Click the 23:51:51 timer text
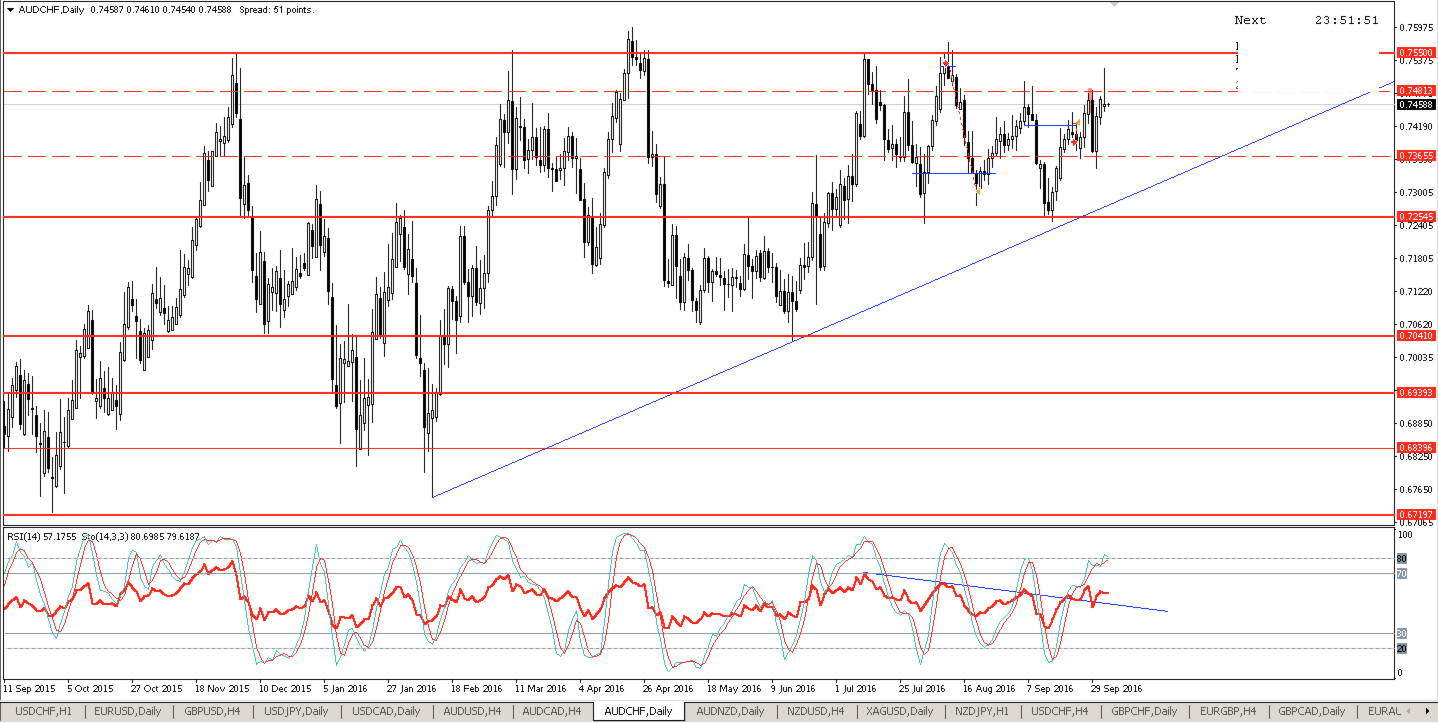Screen dimensions: 1438x723 tap(1347, 20)
